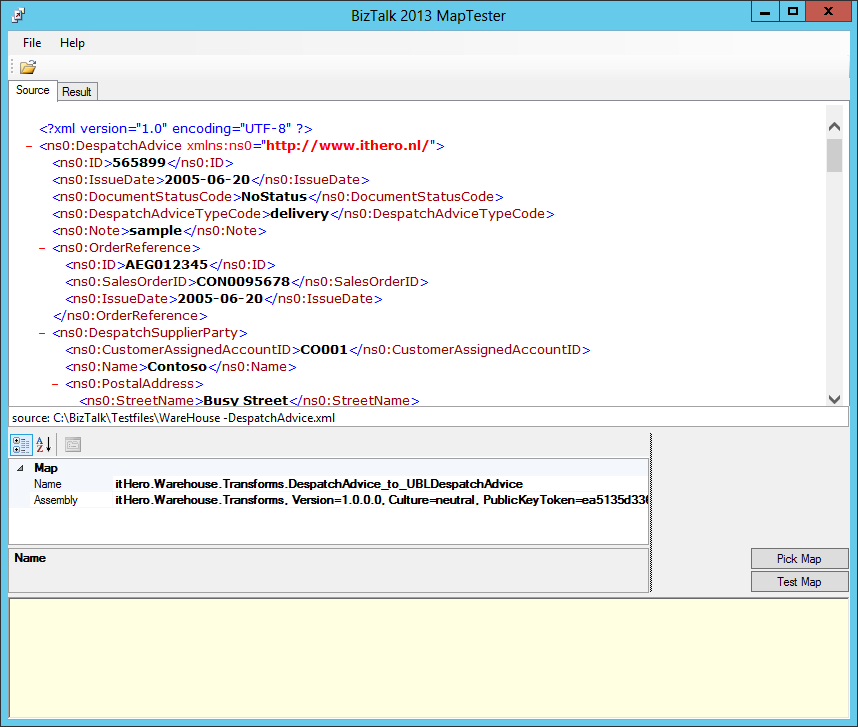The height and width of the screenshot is (727, 858).
Task: Close the MapTester window
Action: pos(828,12)
